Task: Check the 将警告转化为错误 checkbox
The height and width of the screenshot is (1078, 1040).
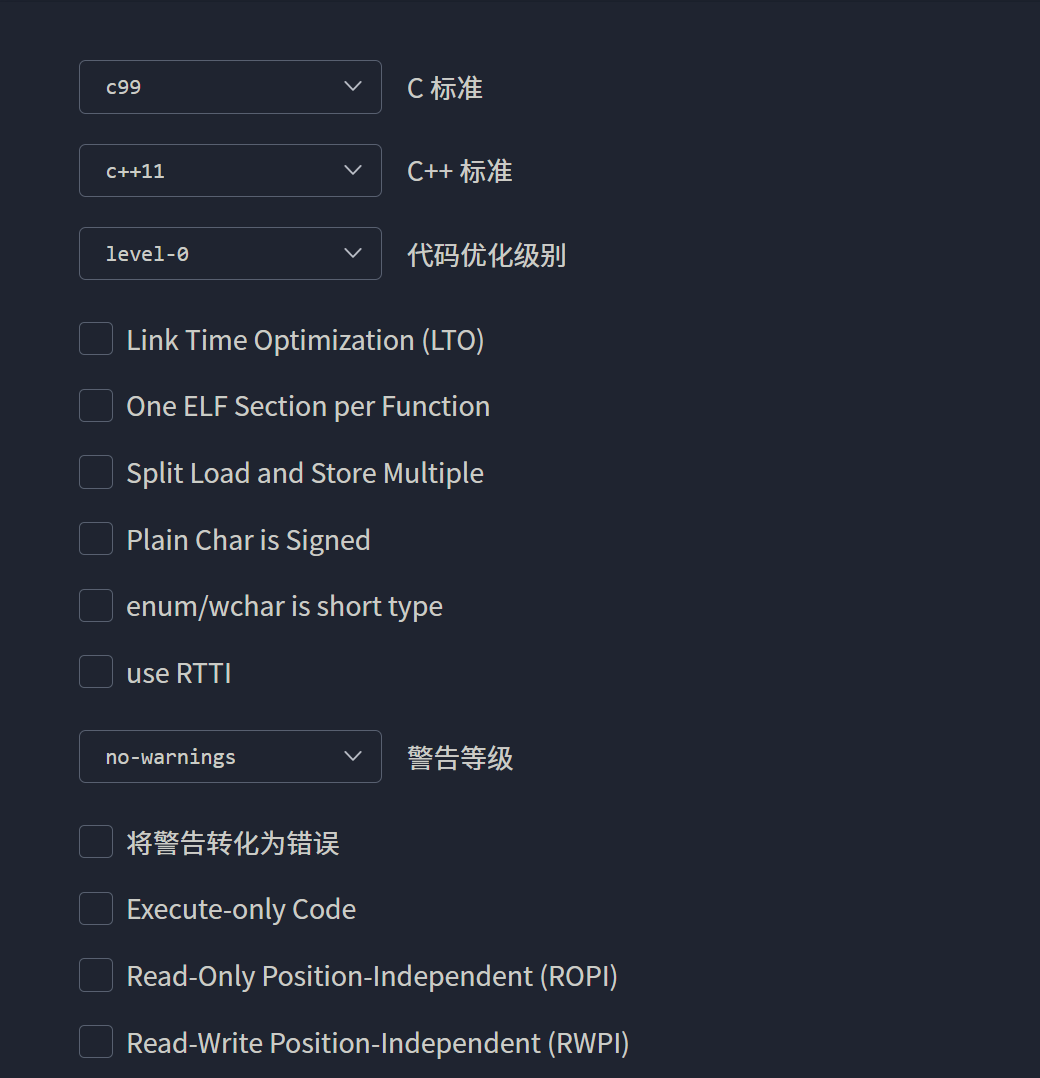Action: (96, 842)
